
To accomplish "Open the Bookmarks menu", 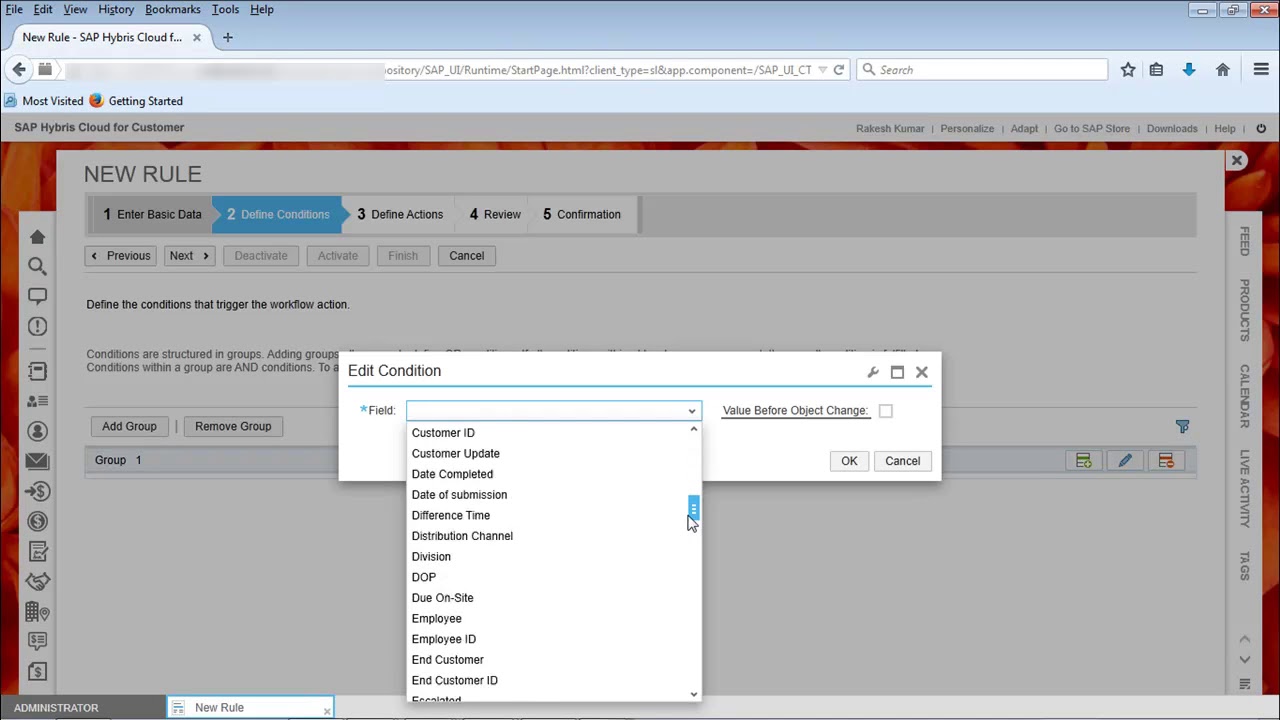I will click(x=173, y=9).
